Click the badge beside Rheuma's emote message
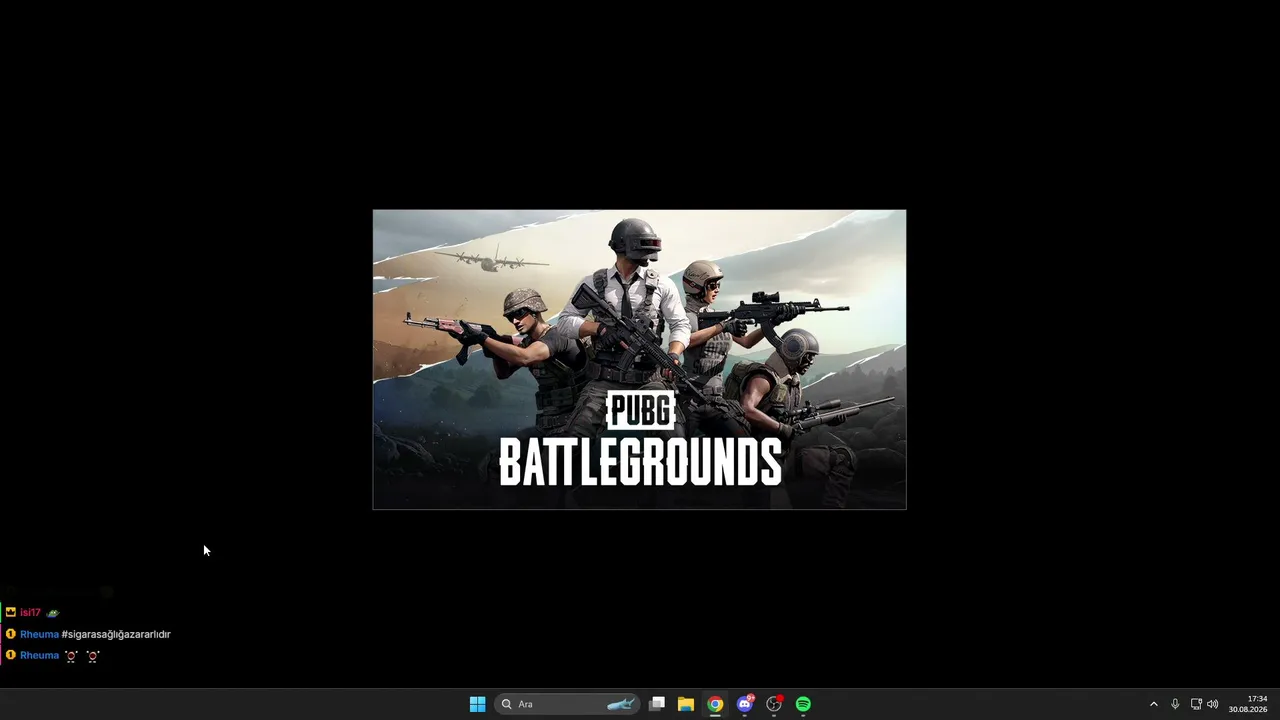 [10, 655]
